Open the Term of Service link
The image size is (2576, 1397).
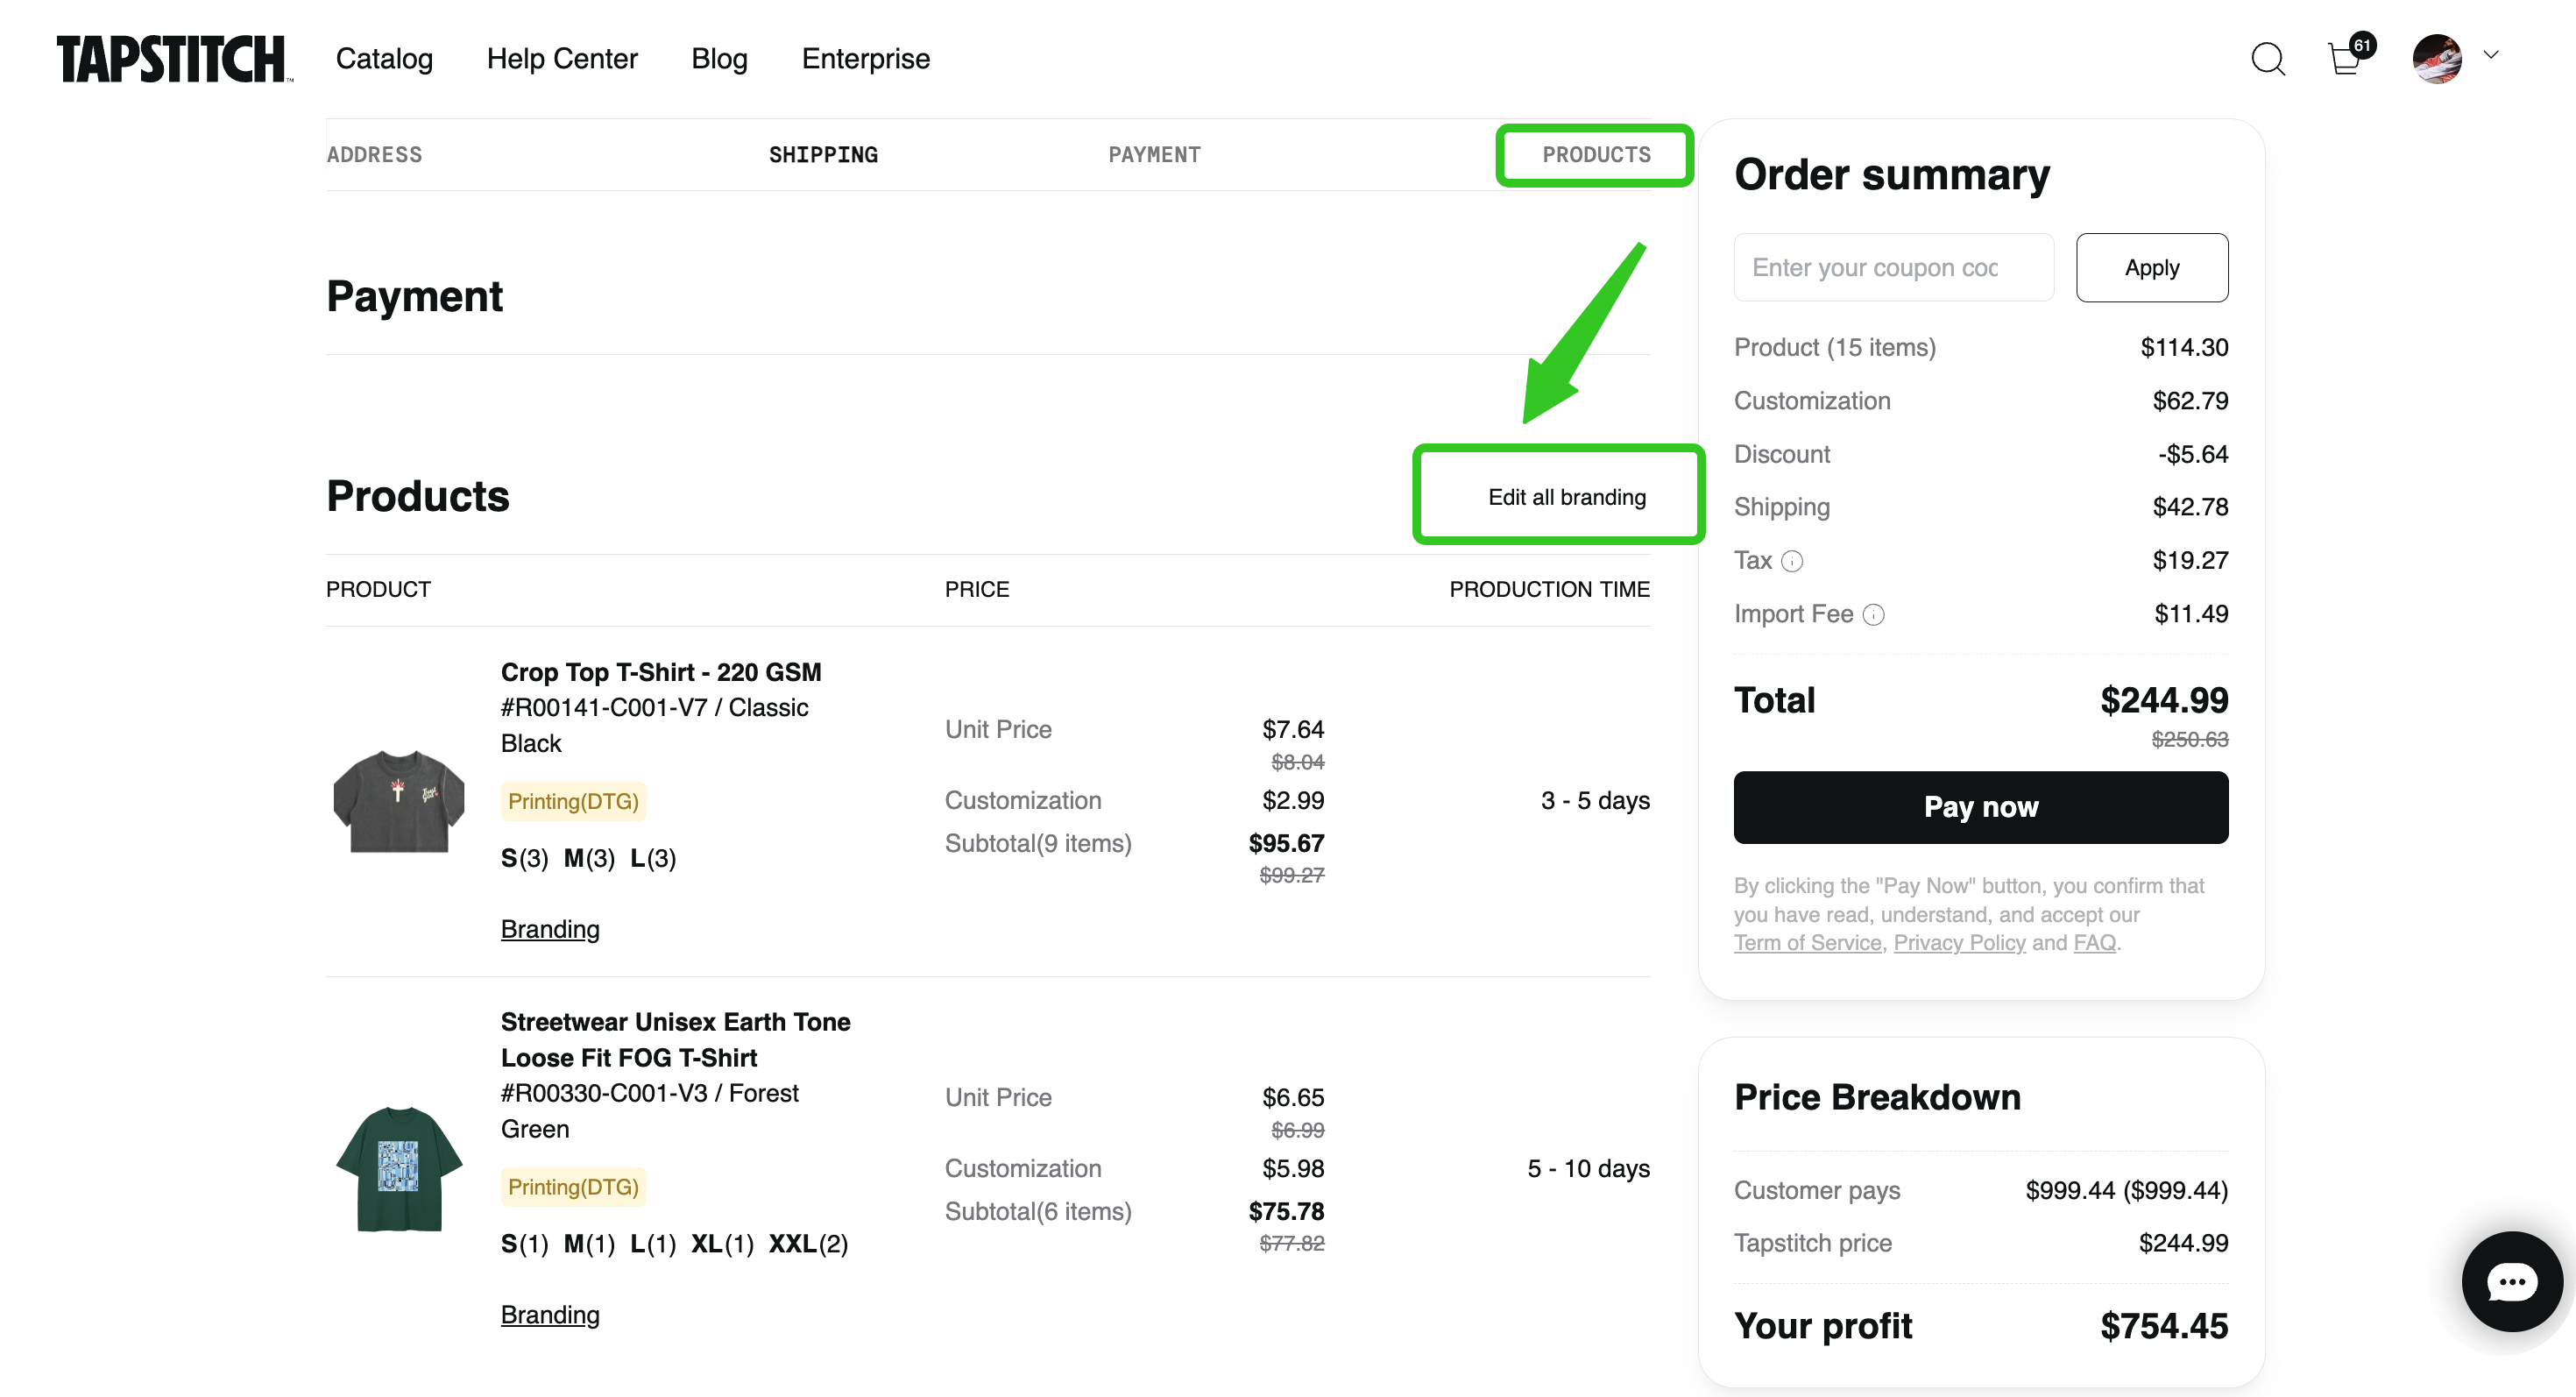point(1807,943)
